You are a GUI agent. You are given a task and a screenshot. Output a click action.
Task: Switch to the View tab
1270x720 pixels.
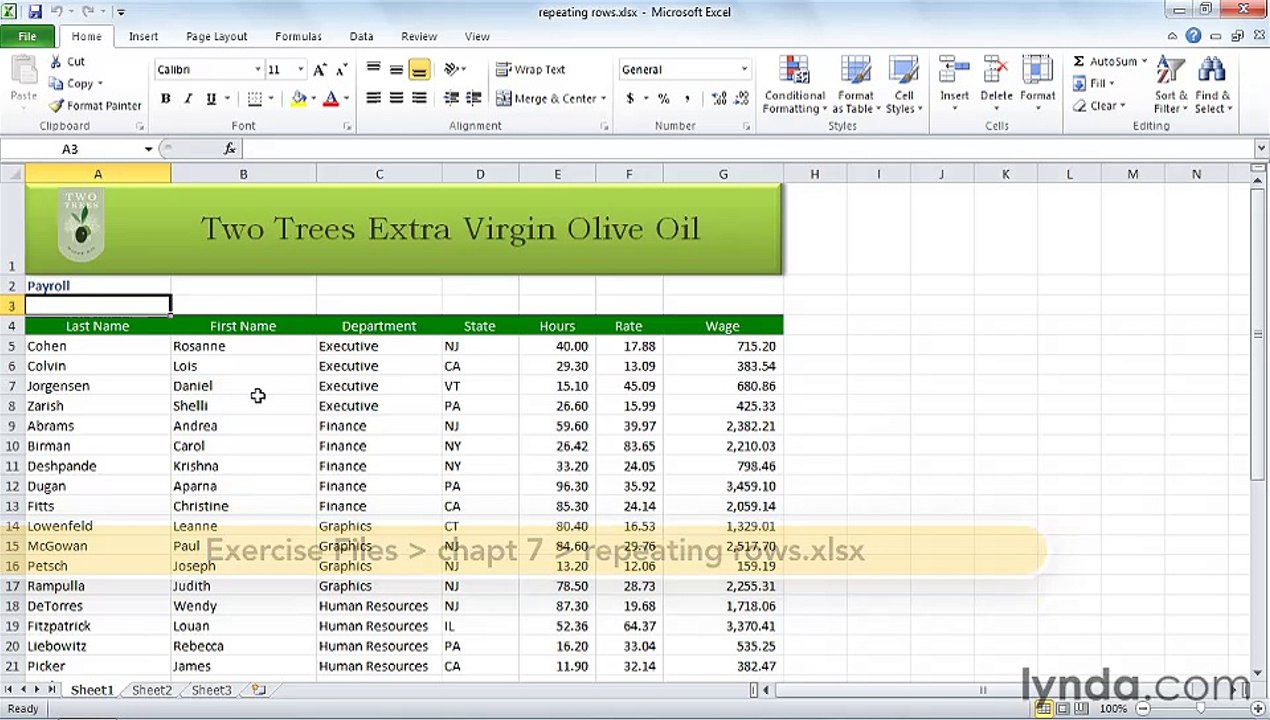(477, 36)
